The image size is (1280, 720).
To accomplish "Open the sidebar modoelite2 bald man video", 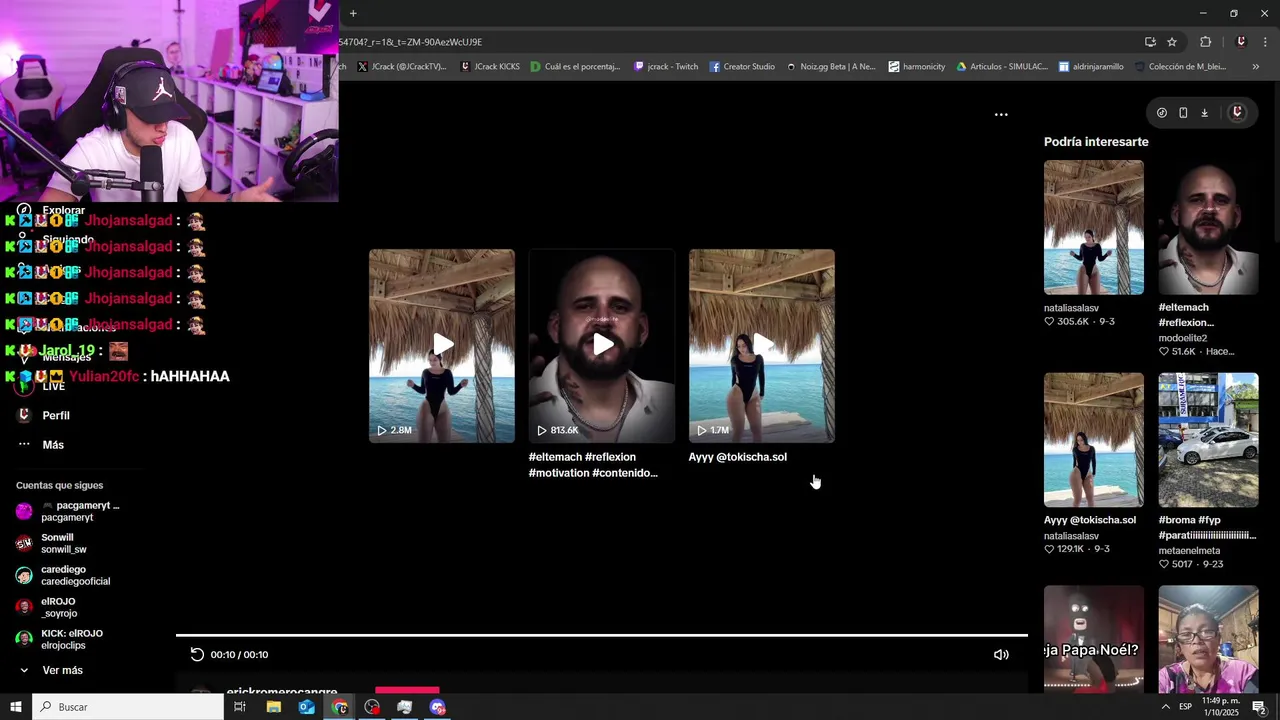I will 1208,228.
